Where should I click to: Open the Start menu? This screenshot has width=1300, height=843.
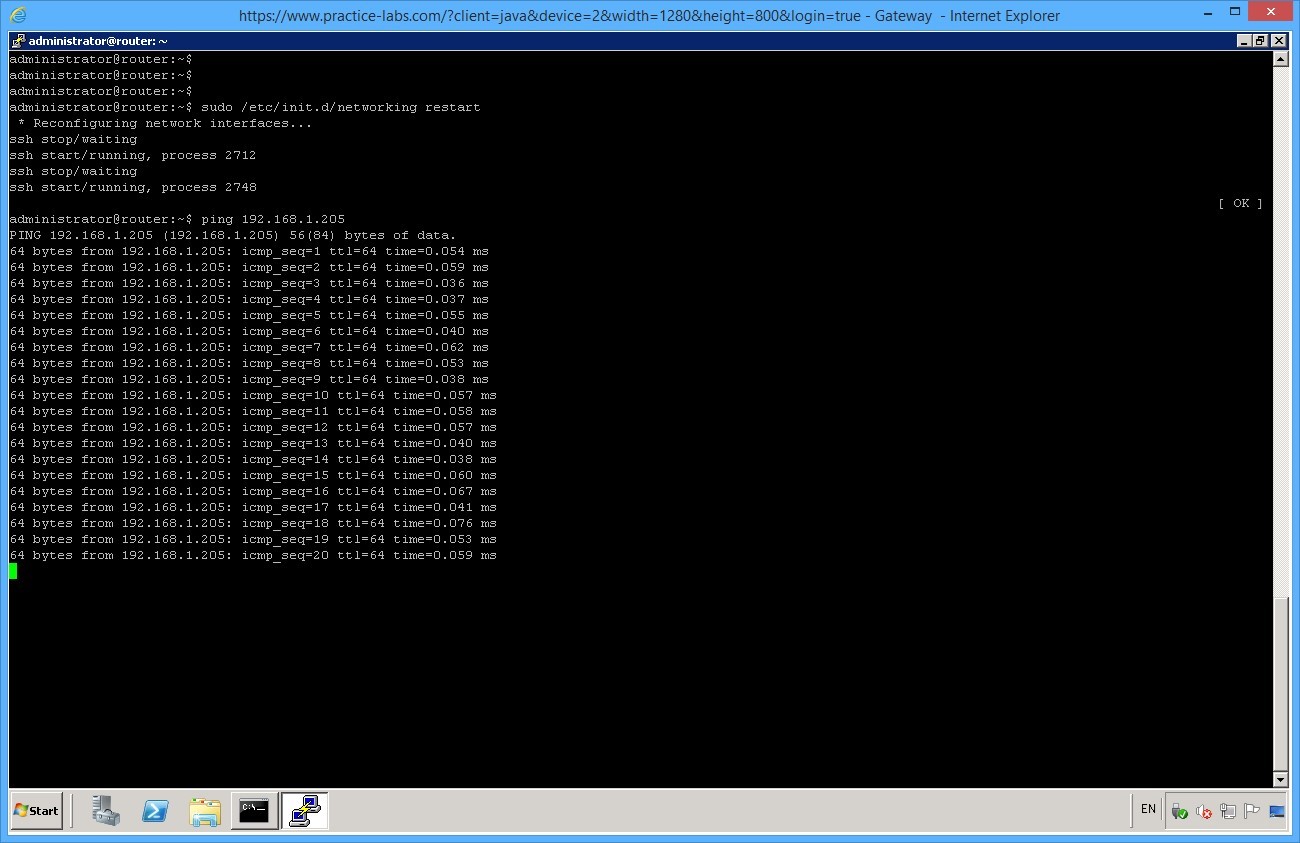point(37,811)
